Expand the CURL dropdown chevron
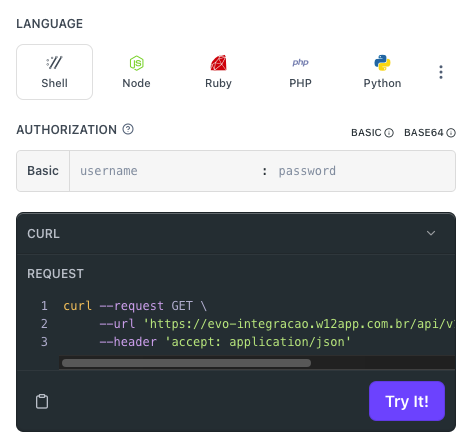The image size is (468, 440). tap(431, 233)
